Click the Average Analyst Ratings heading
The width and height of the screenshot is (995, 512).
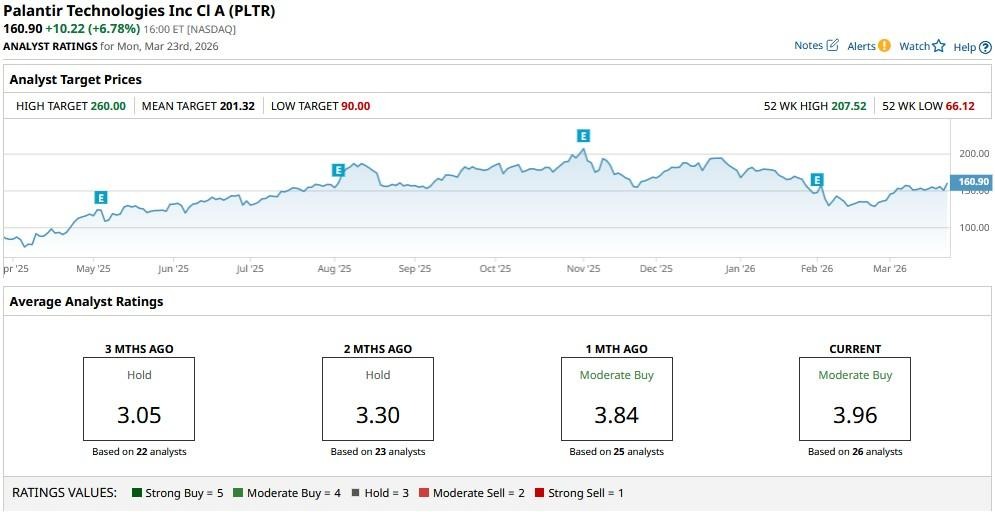click(x=86, y=302)
